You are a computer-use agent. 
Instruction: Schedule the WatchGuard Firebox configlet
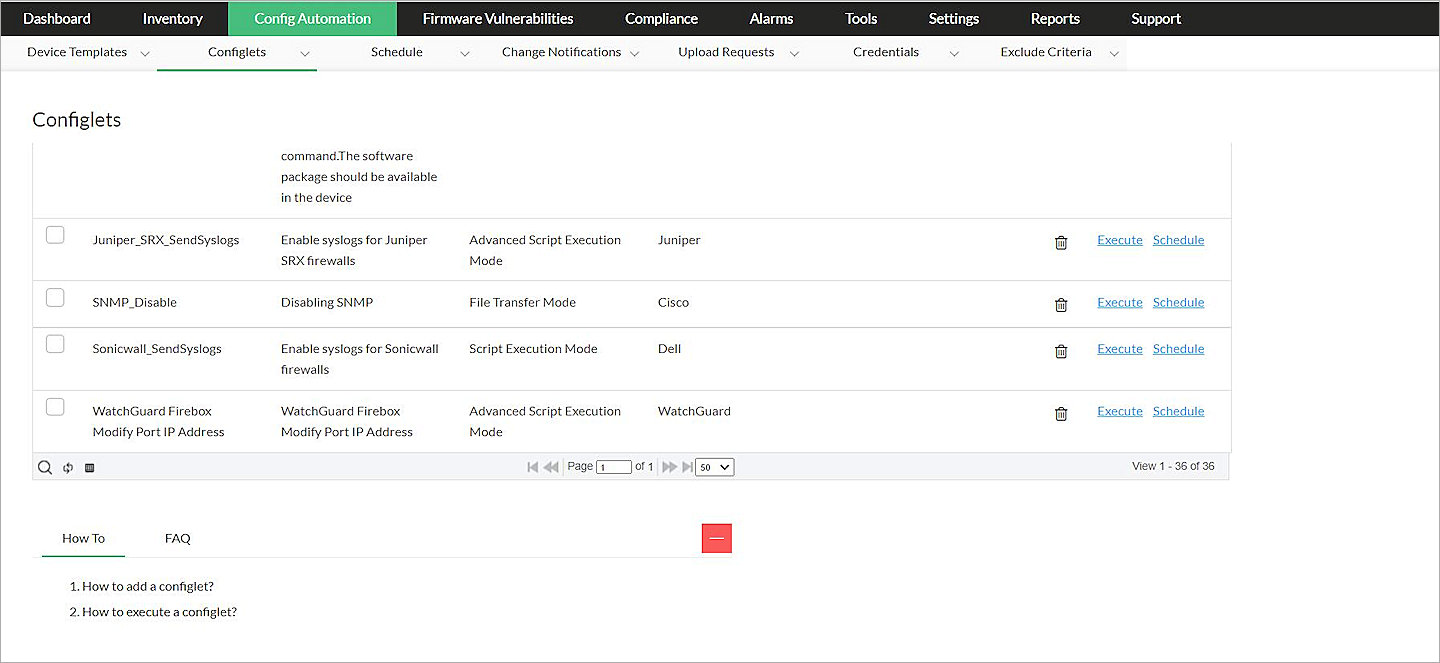pos(1178,410)
